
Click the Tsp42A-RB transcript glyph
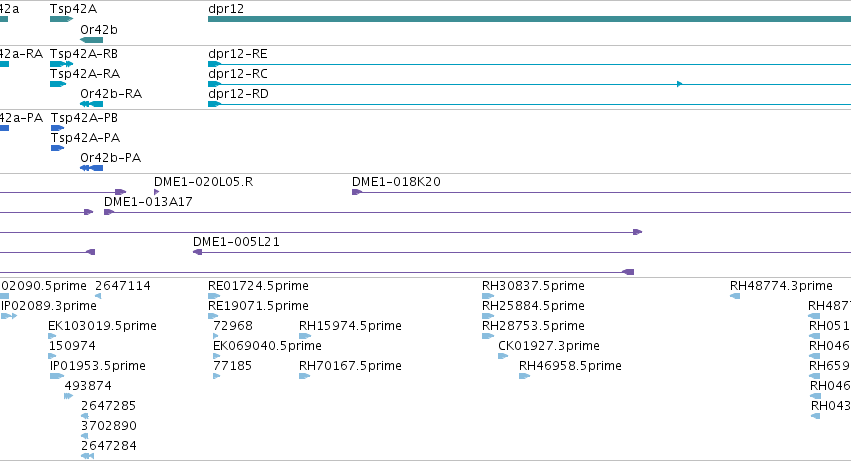(61, 64)
